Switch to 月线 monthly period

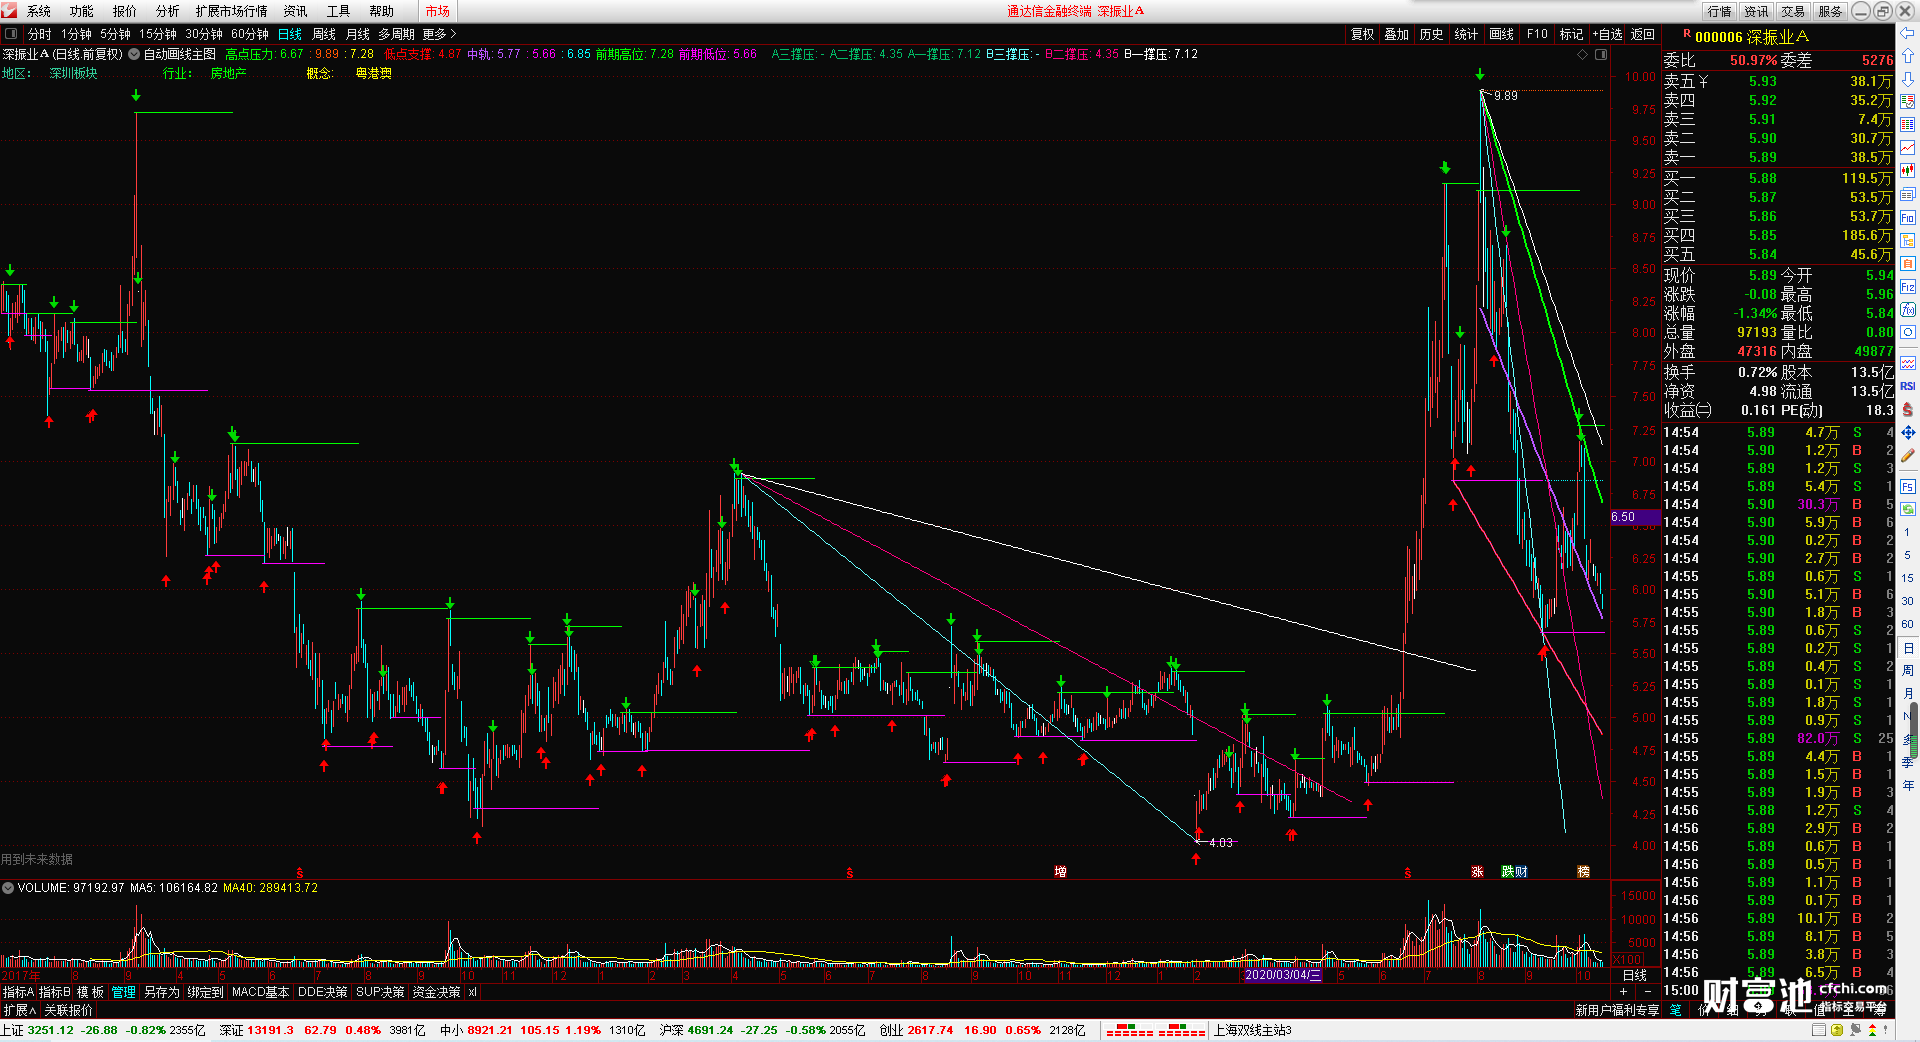(358, 34)
